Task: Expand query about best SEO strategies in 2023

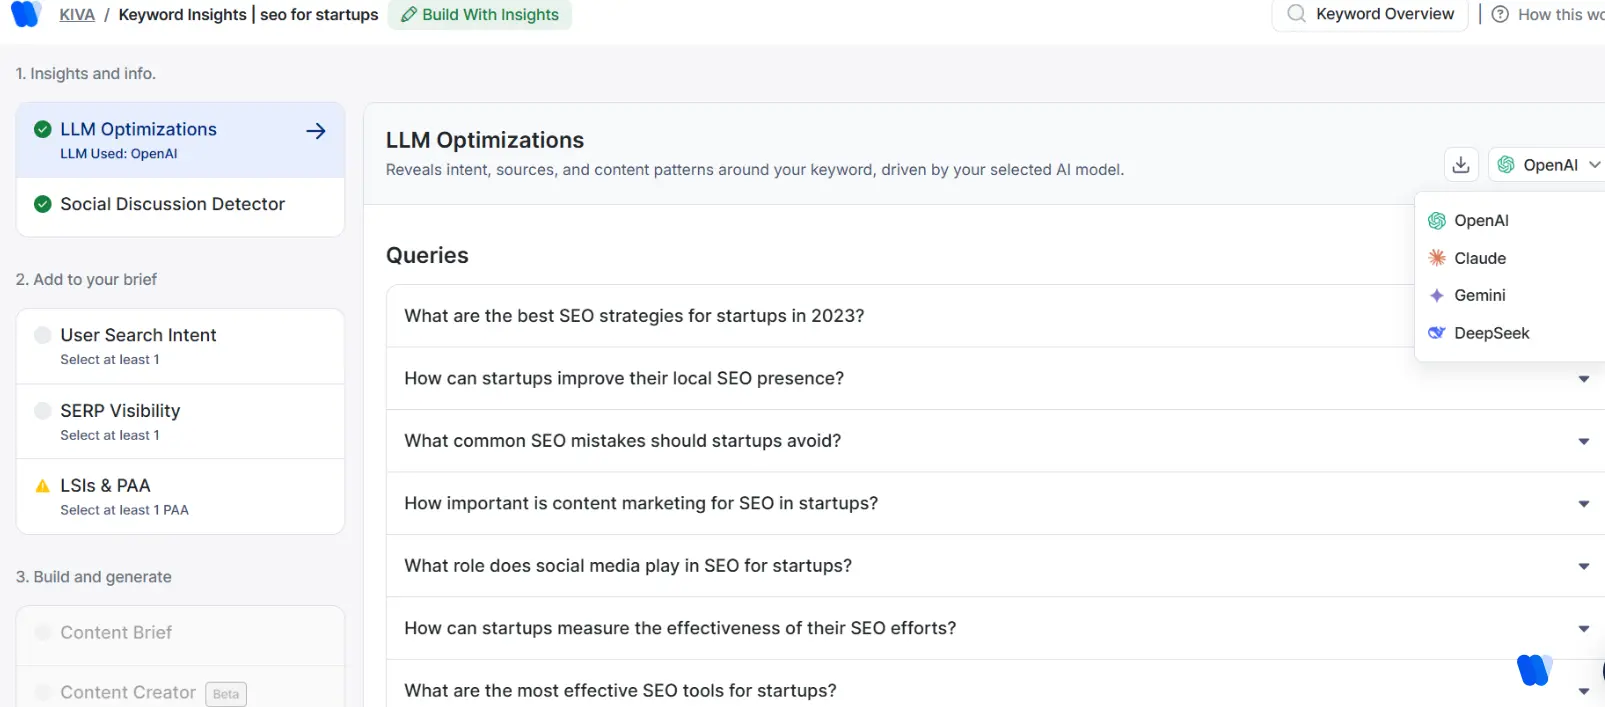Action: click(996, 316)
